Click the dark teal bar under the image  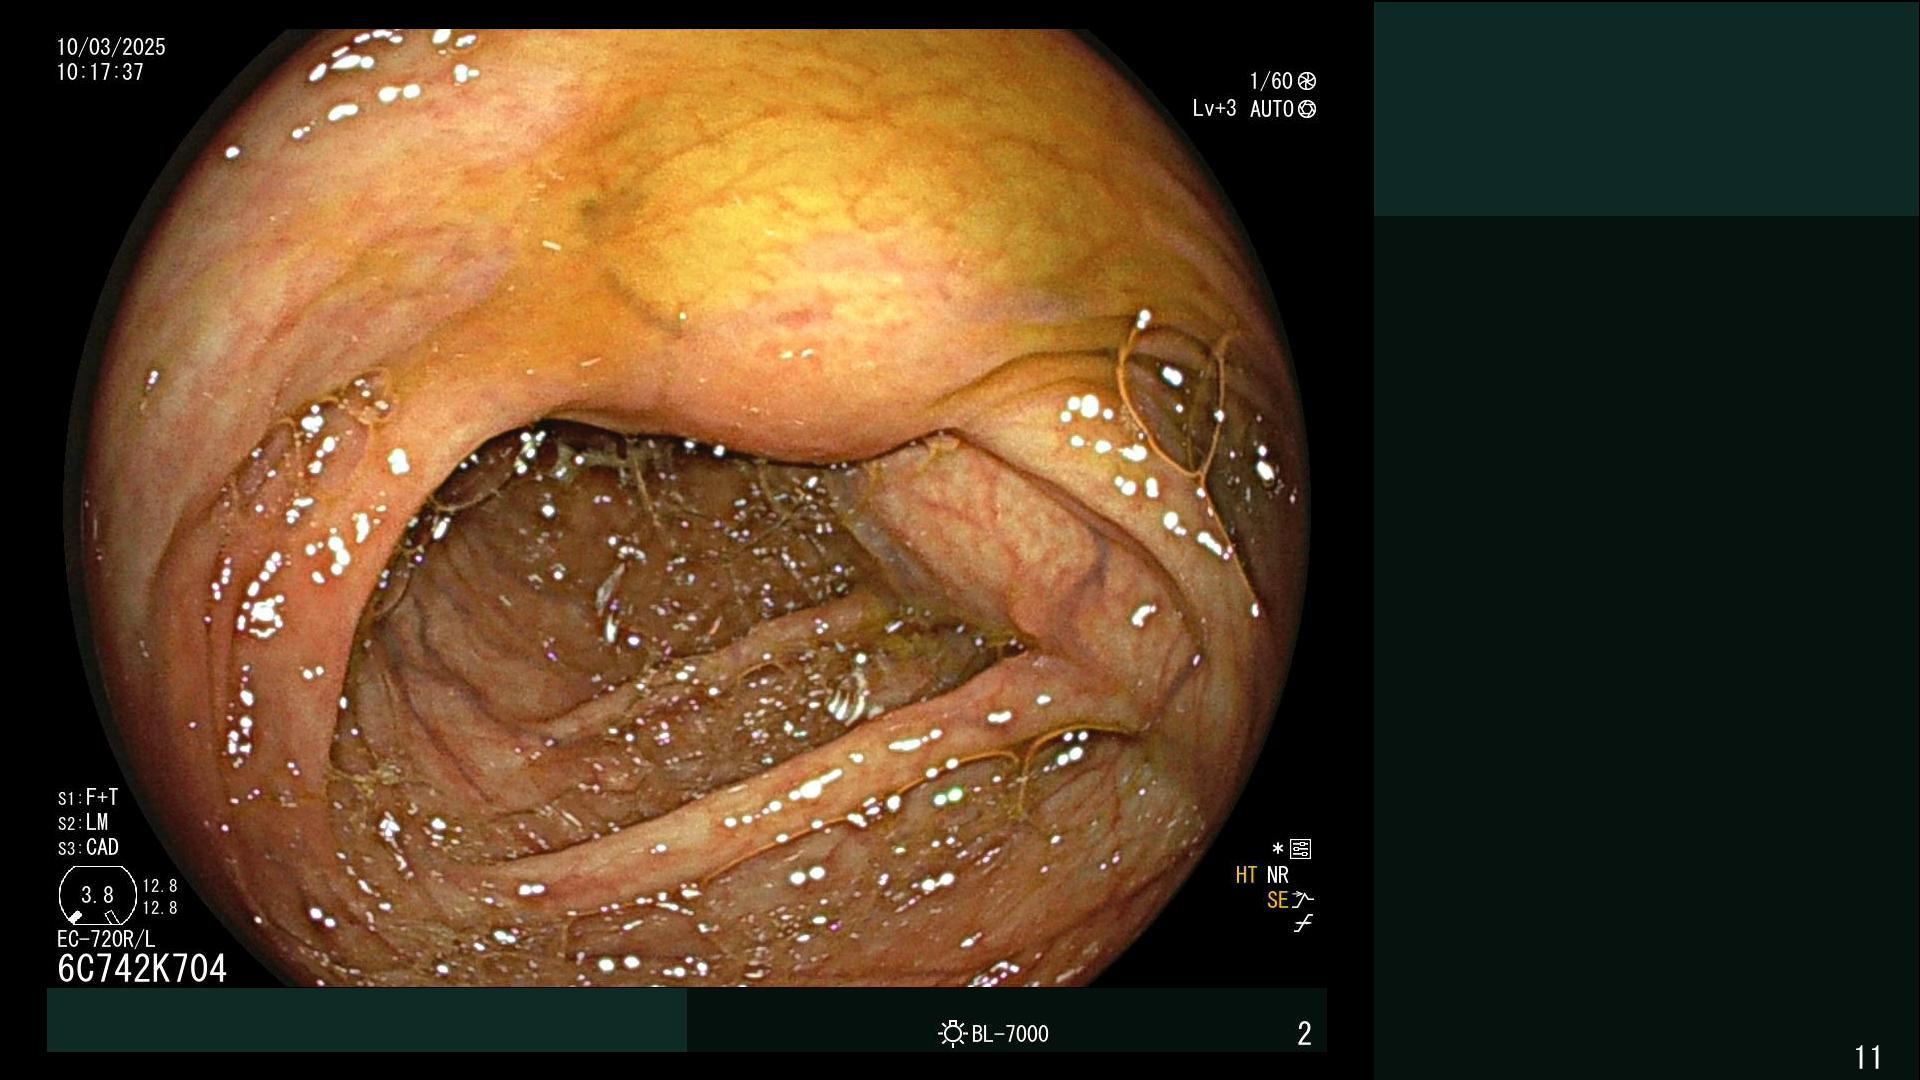coord(367,1020)
